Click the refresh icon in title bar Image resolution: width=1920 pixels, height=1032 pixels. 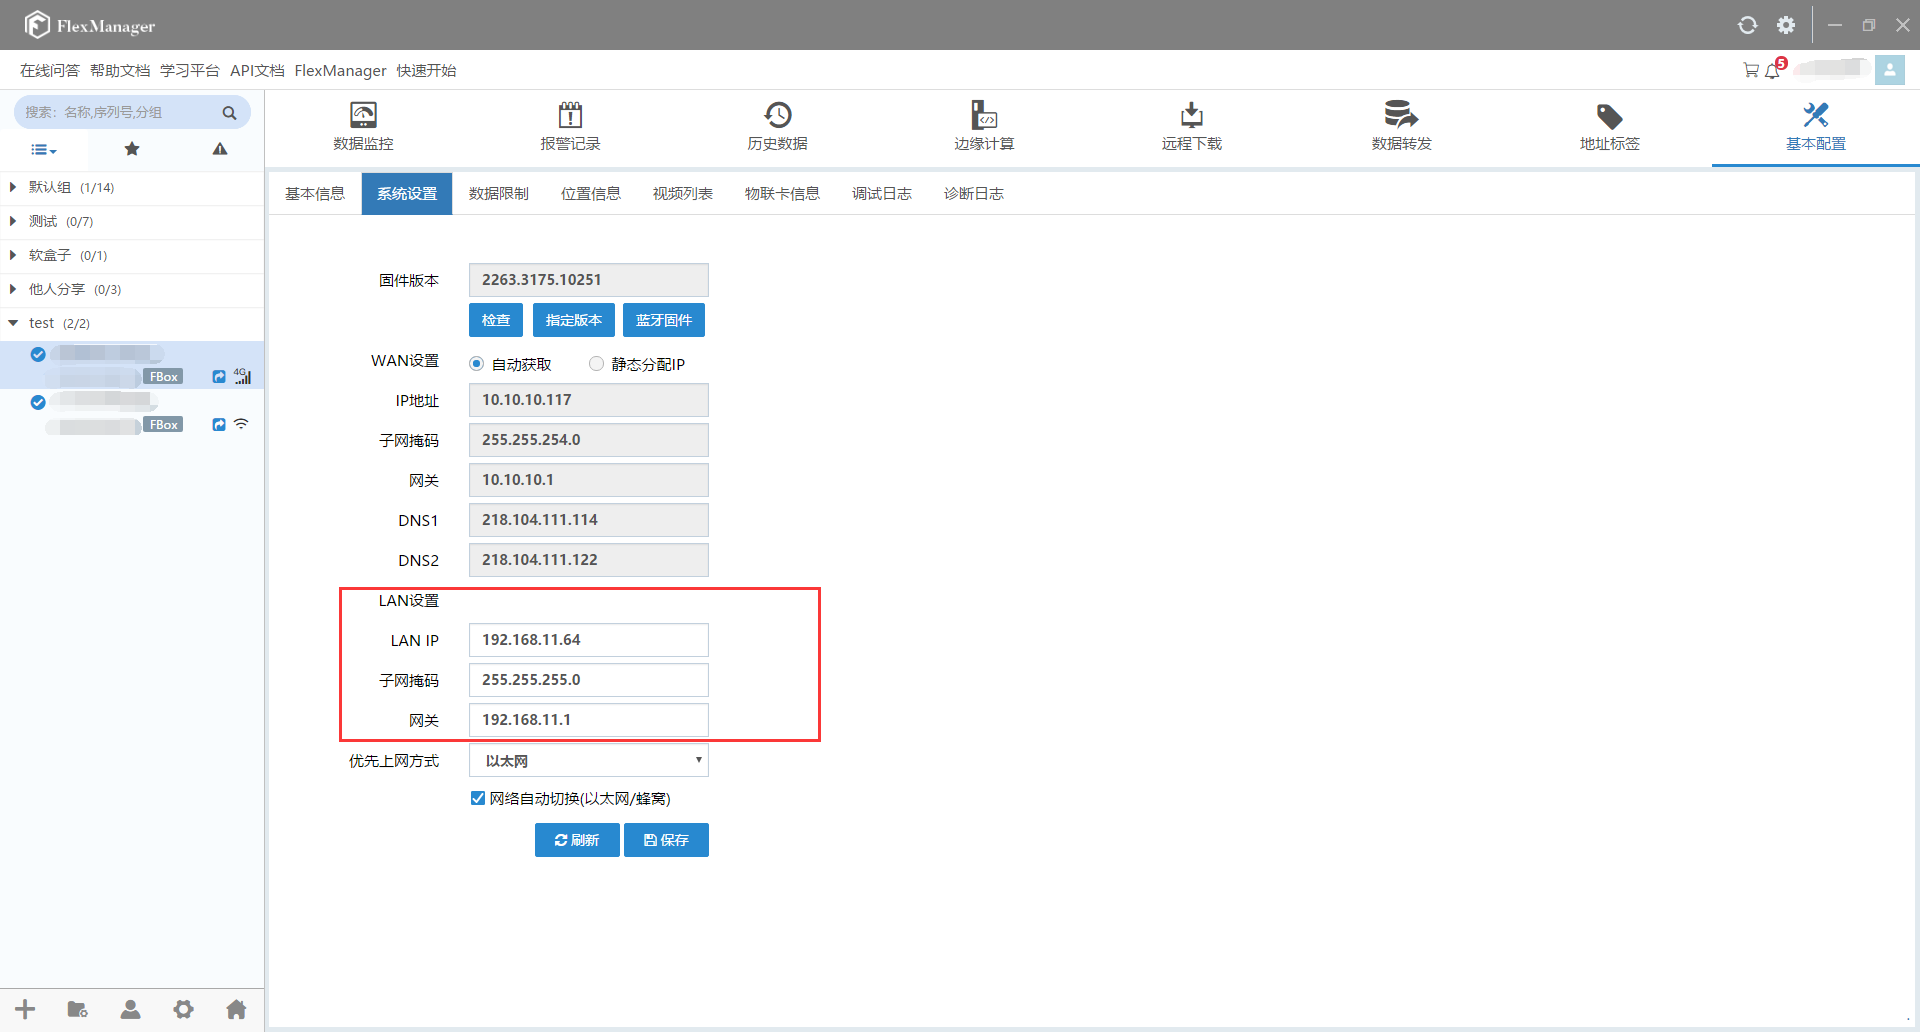coord(1747,25)
